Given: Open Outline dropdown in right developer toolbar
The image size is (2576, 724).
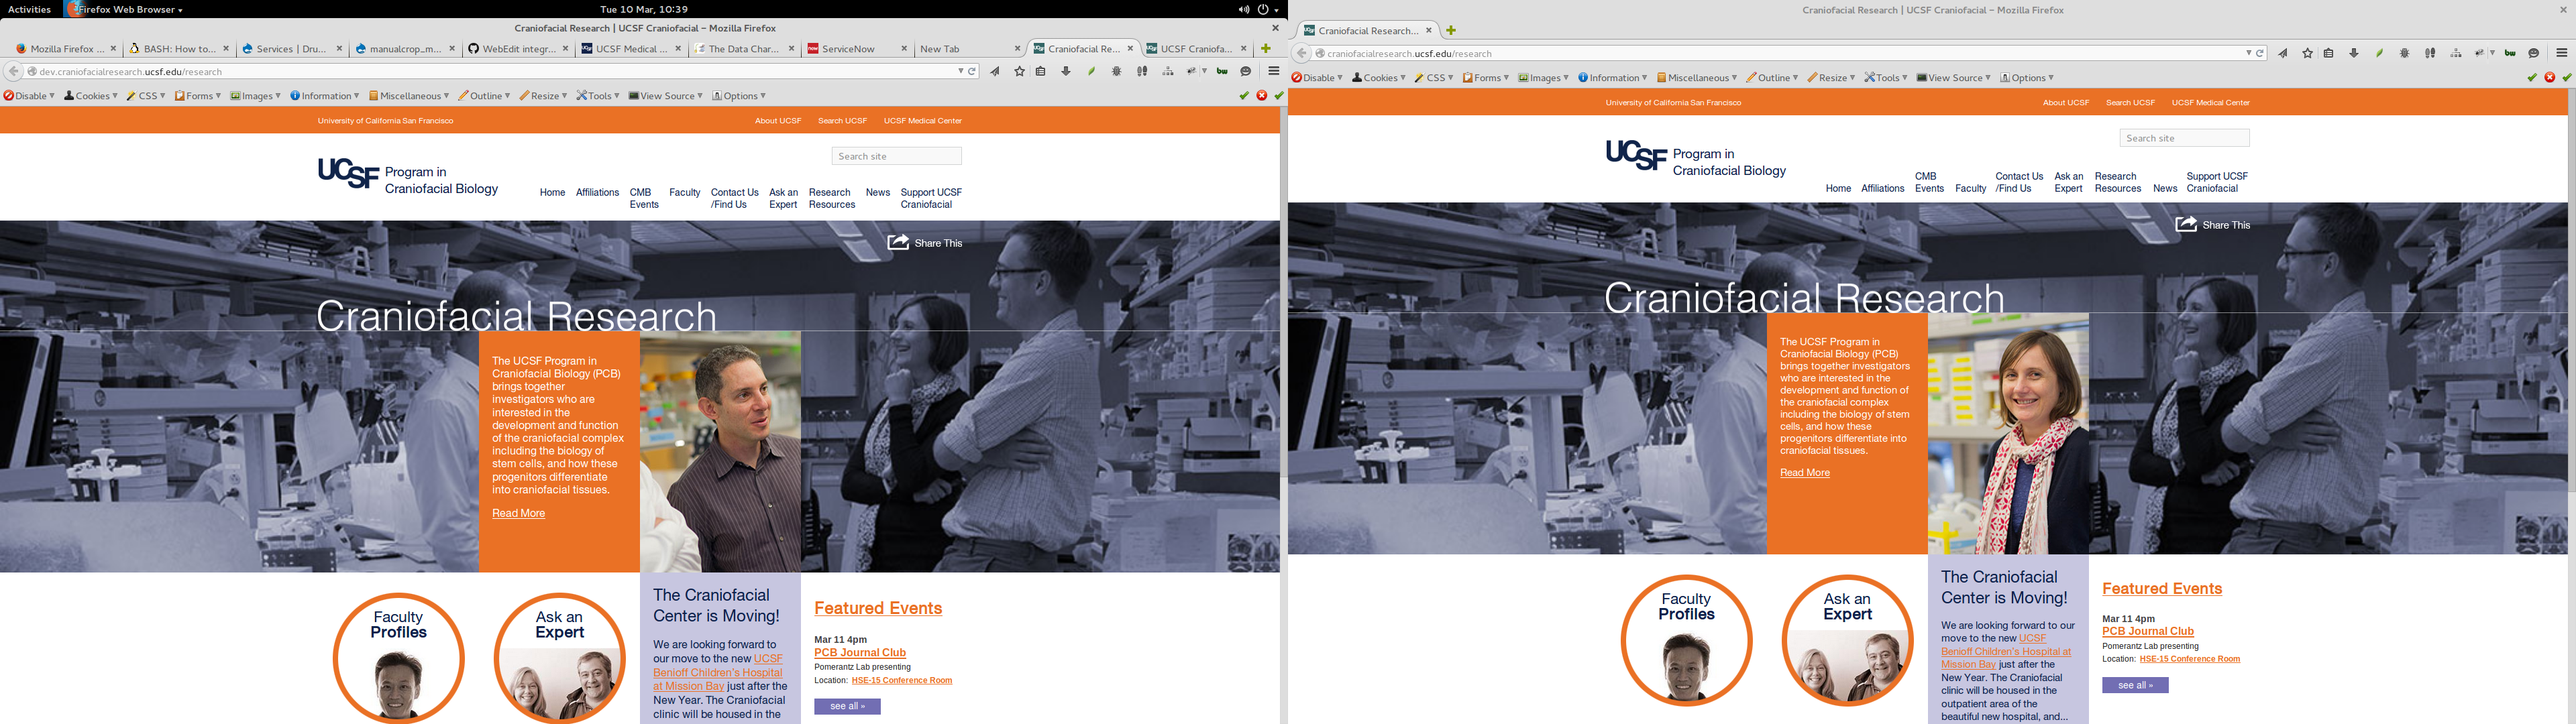Looking at the screenshot, I should pyautogui.click(x=1772, y=78).
